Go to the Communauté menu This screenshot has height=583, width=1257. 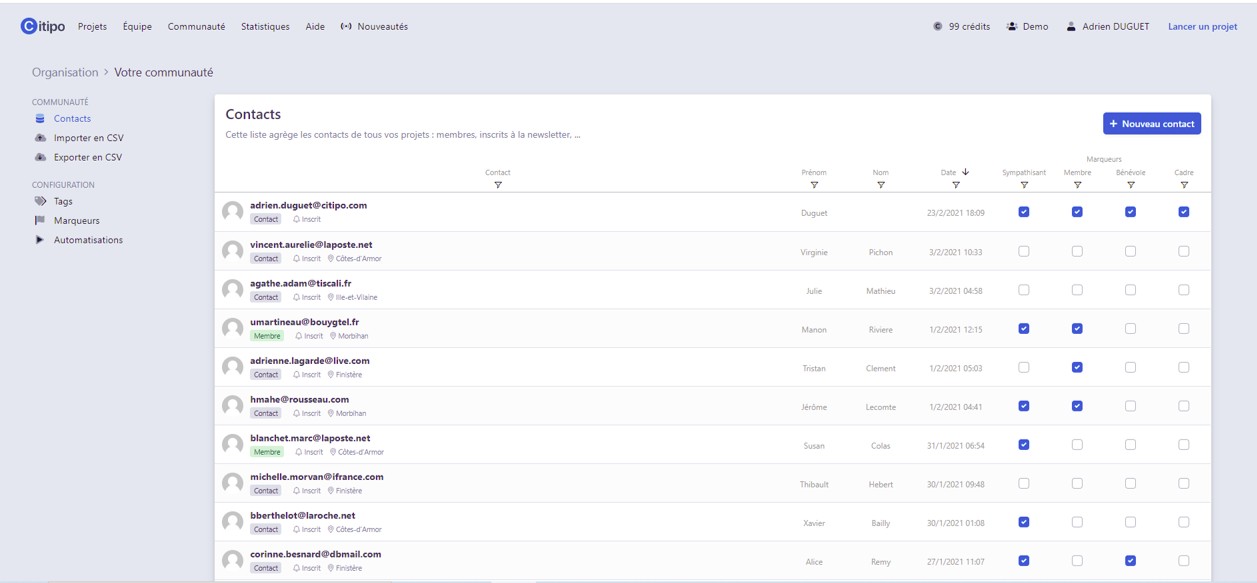click(196, 27)
